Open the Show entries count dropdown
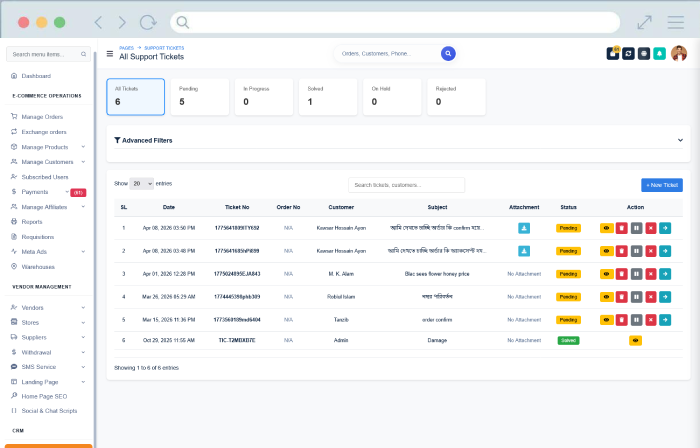Image resolution: width=700 pixels, height=448 pixels. click(141, 184)
